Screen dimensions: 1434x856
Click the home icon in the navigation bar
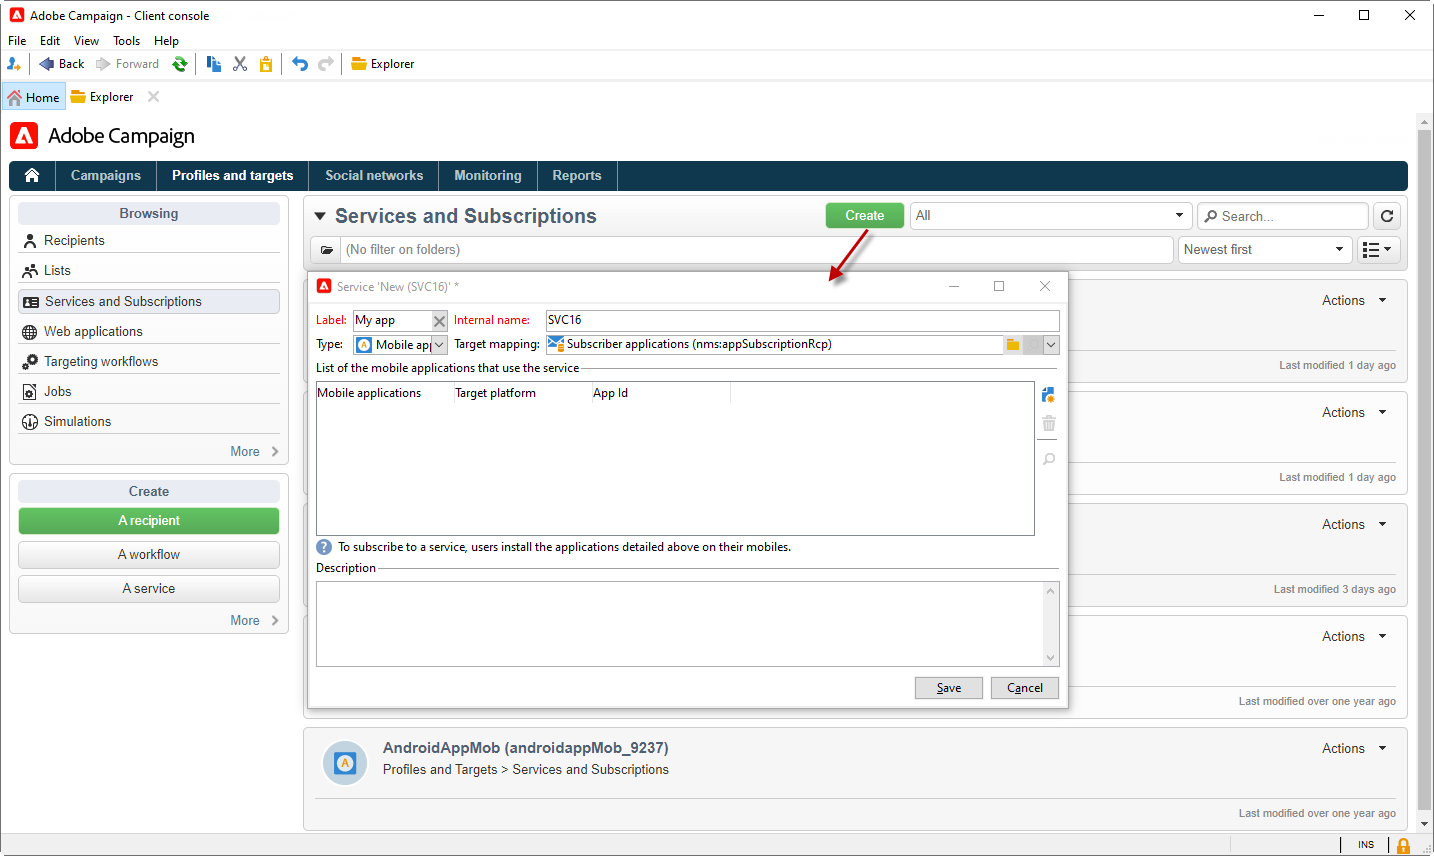32,175
